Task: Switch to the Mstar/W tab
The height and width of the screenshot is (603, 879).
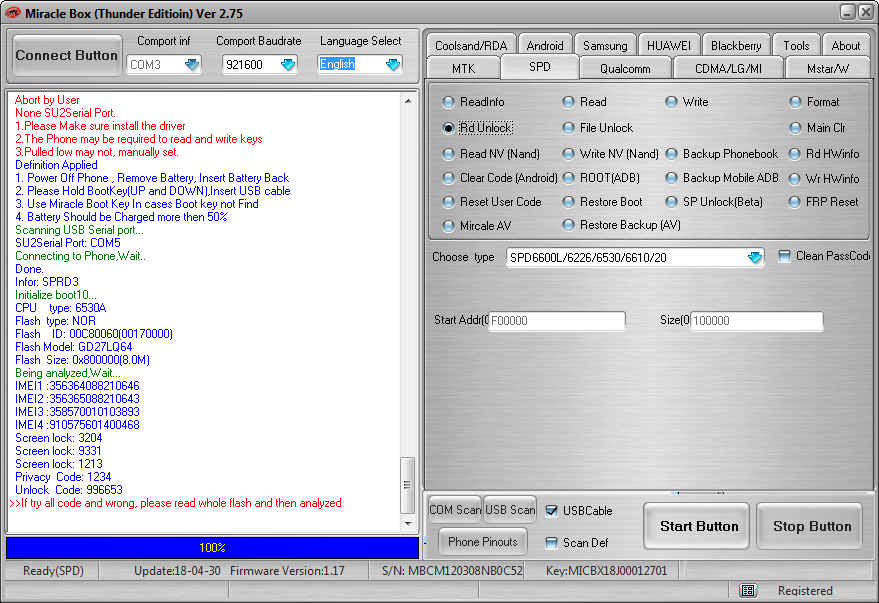Action: (827, 68)
